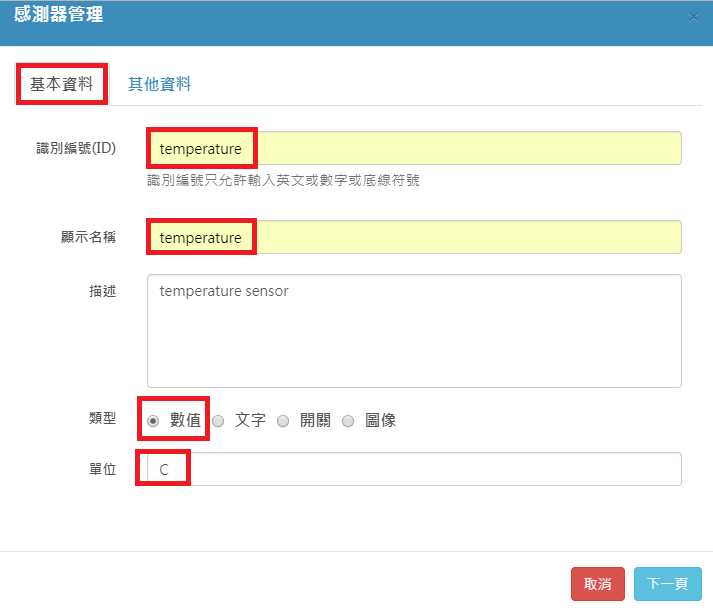
Task: Focus the 識別編號(ID) input field
Action: (x=414, y=148)
